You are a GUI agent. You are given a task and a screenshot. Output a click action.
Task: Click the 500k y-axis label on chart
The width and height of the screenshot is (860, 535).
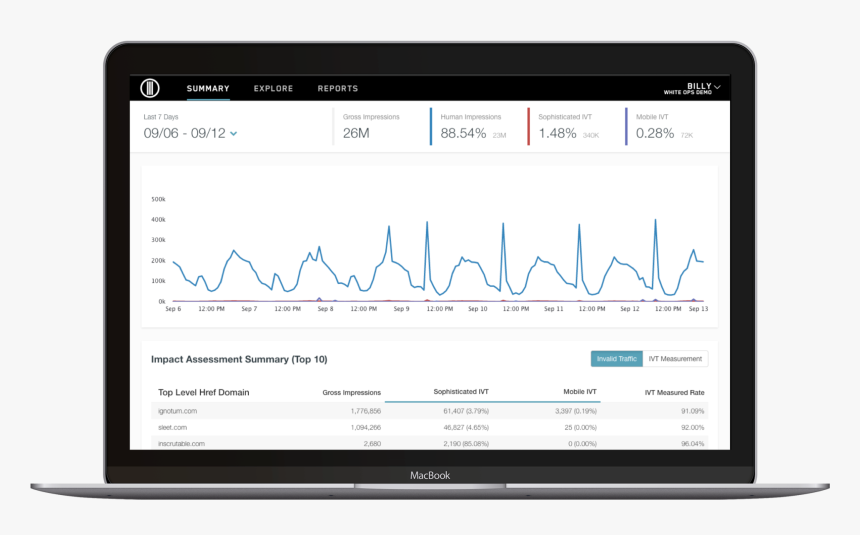158,199
